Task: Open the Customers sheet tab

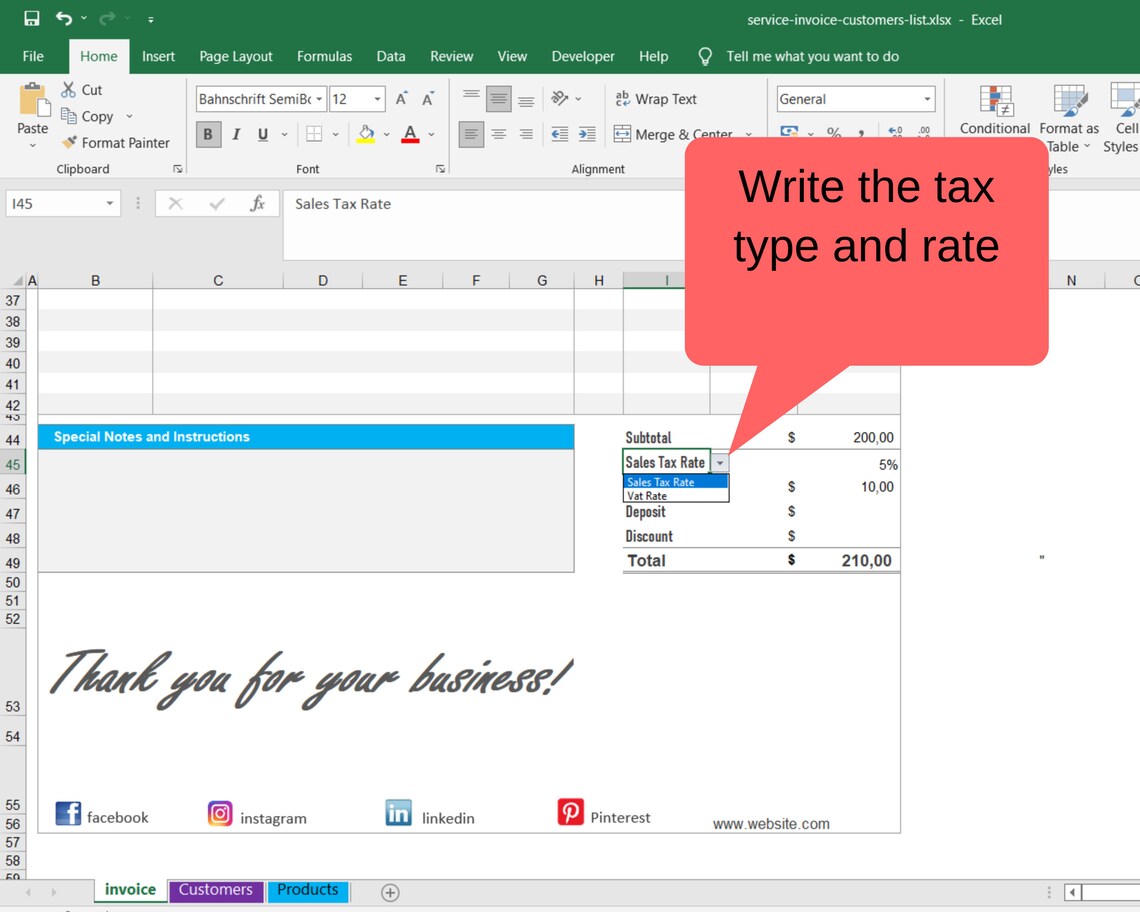Action: click(215, 889)
